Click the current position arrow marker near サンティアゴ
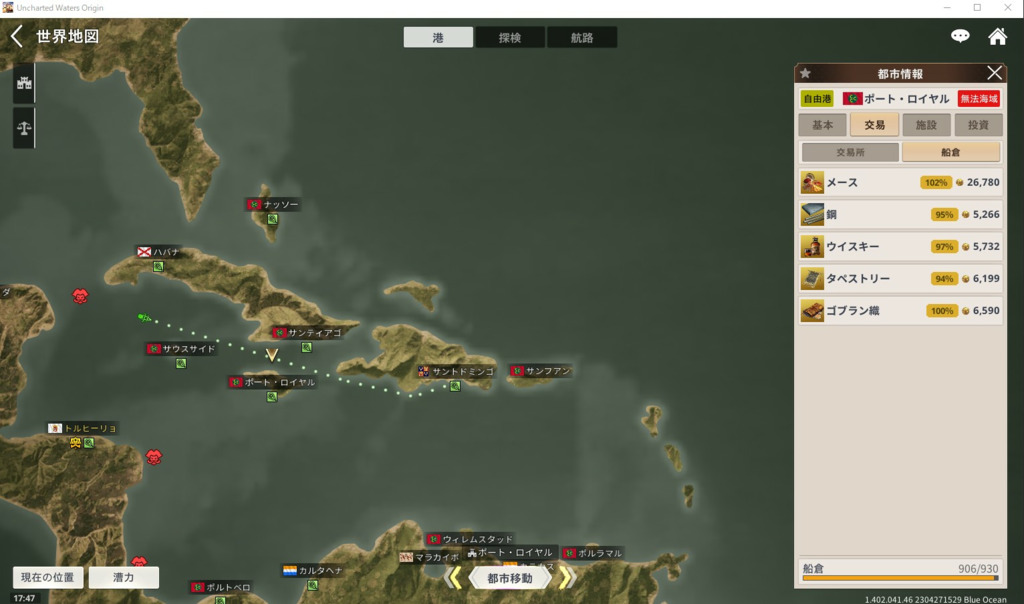 272,355
